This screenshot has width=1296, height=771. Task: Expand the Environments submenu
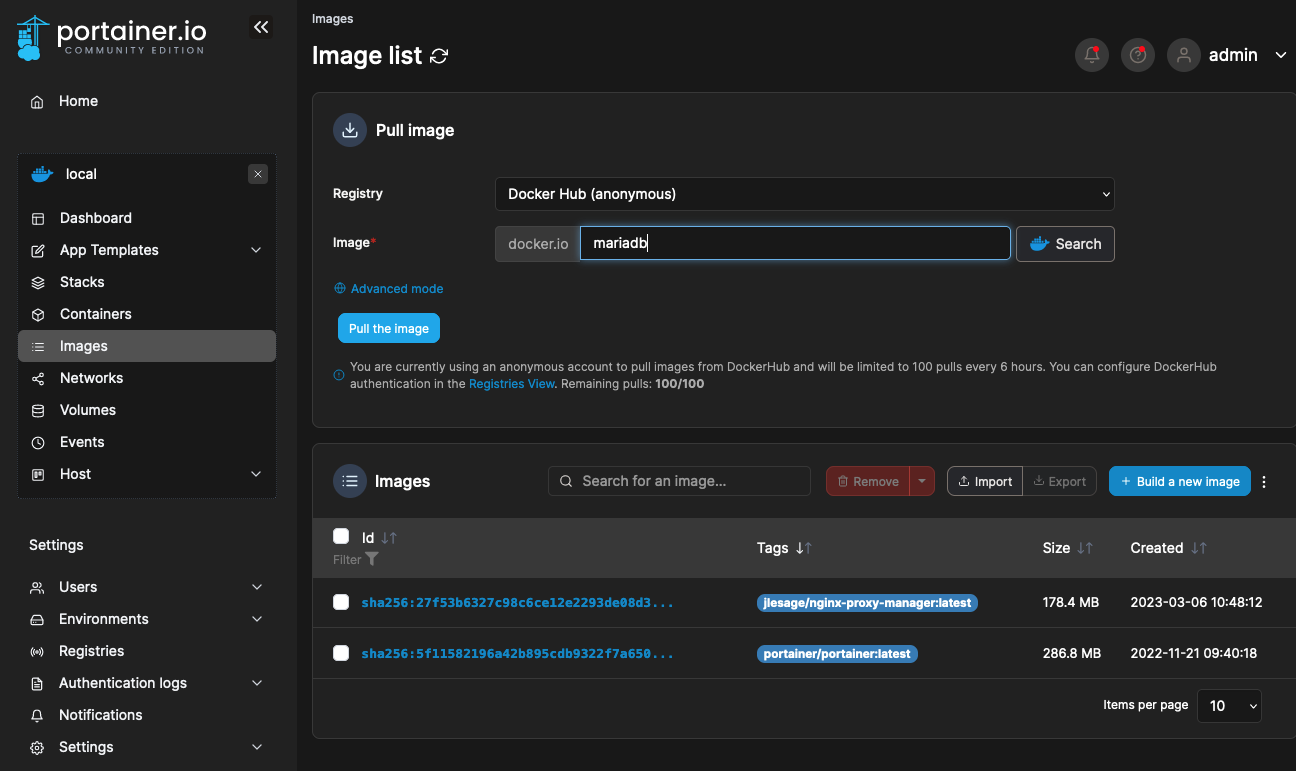(x=257, y=619)
